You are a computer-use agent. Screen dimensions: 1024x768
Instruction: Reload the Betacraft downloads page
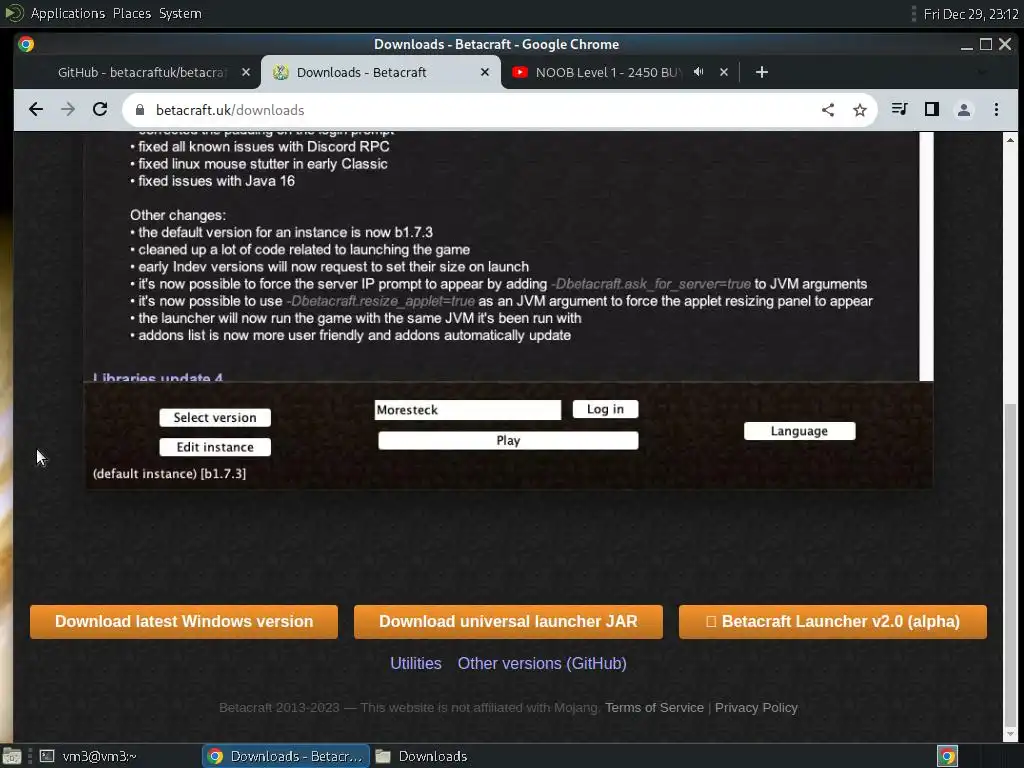pos(100,110)
